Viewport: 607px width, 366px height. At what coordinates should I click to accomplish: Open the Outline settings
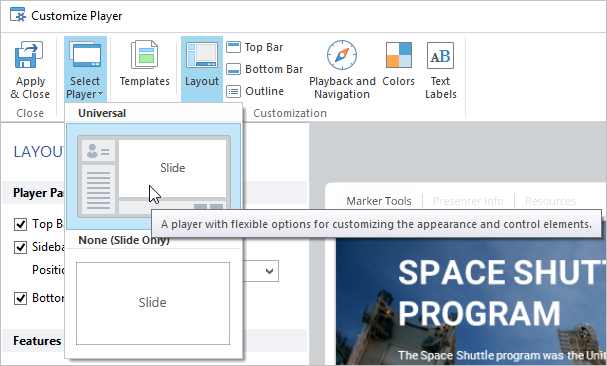pos(255,91)
